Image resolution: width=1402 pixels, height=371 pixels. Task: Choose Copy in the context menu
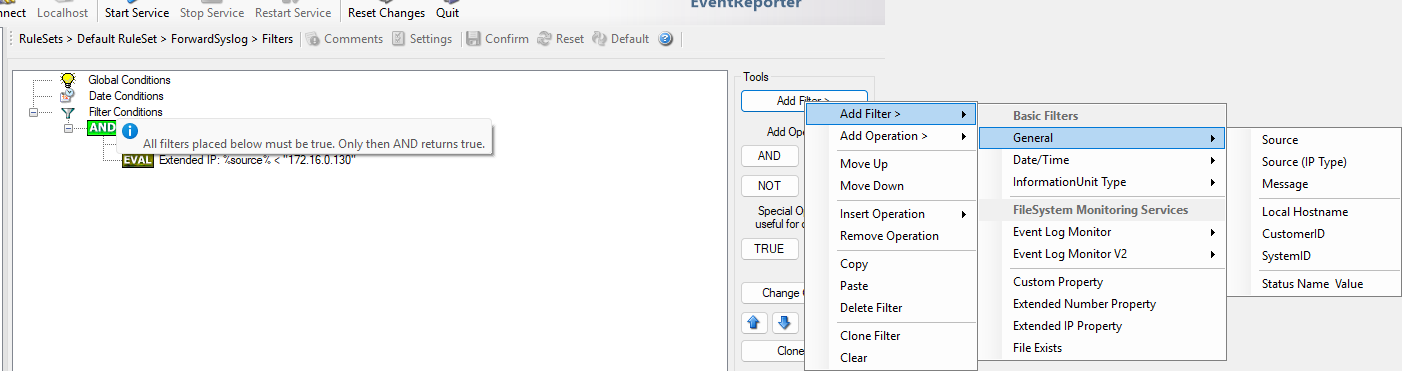click(x=890, y=264)
